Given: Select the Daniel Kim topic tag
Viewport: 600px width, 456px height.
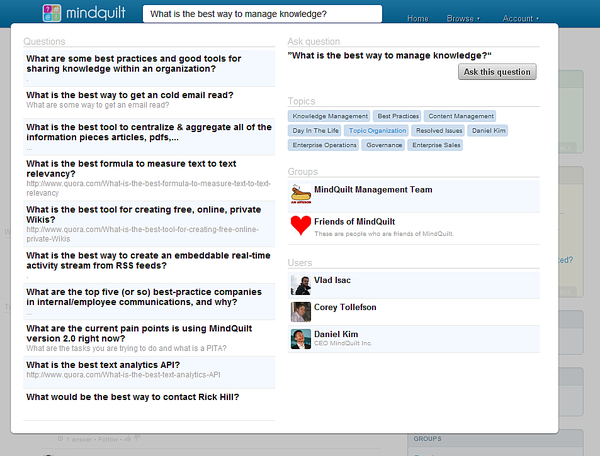Looking at the screenshot, I should (488, 130).
